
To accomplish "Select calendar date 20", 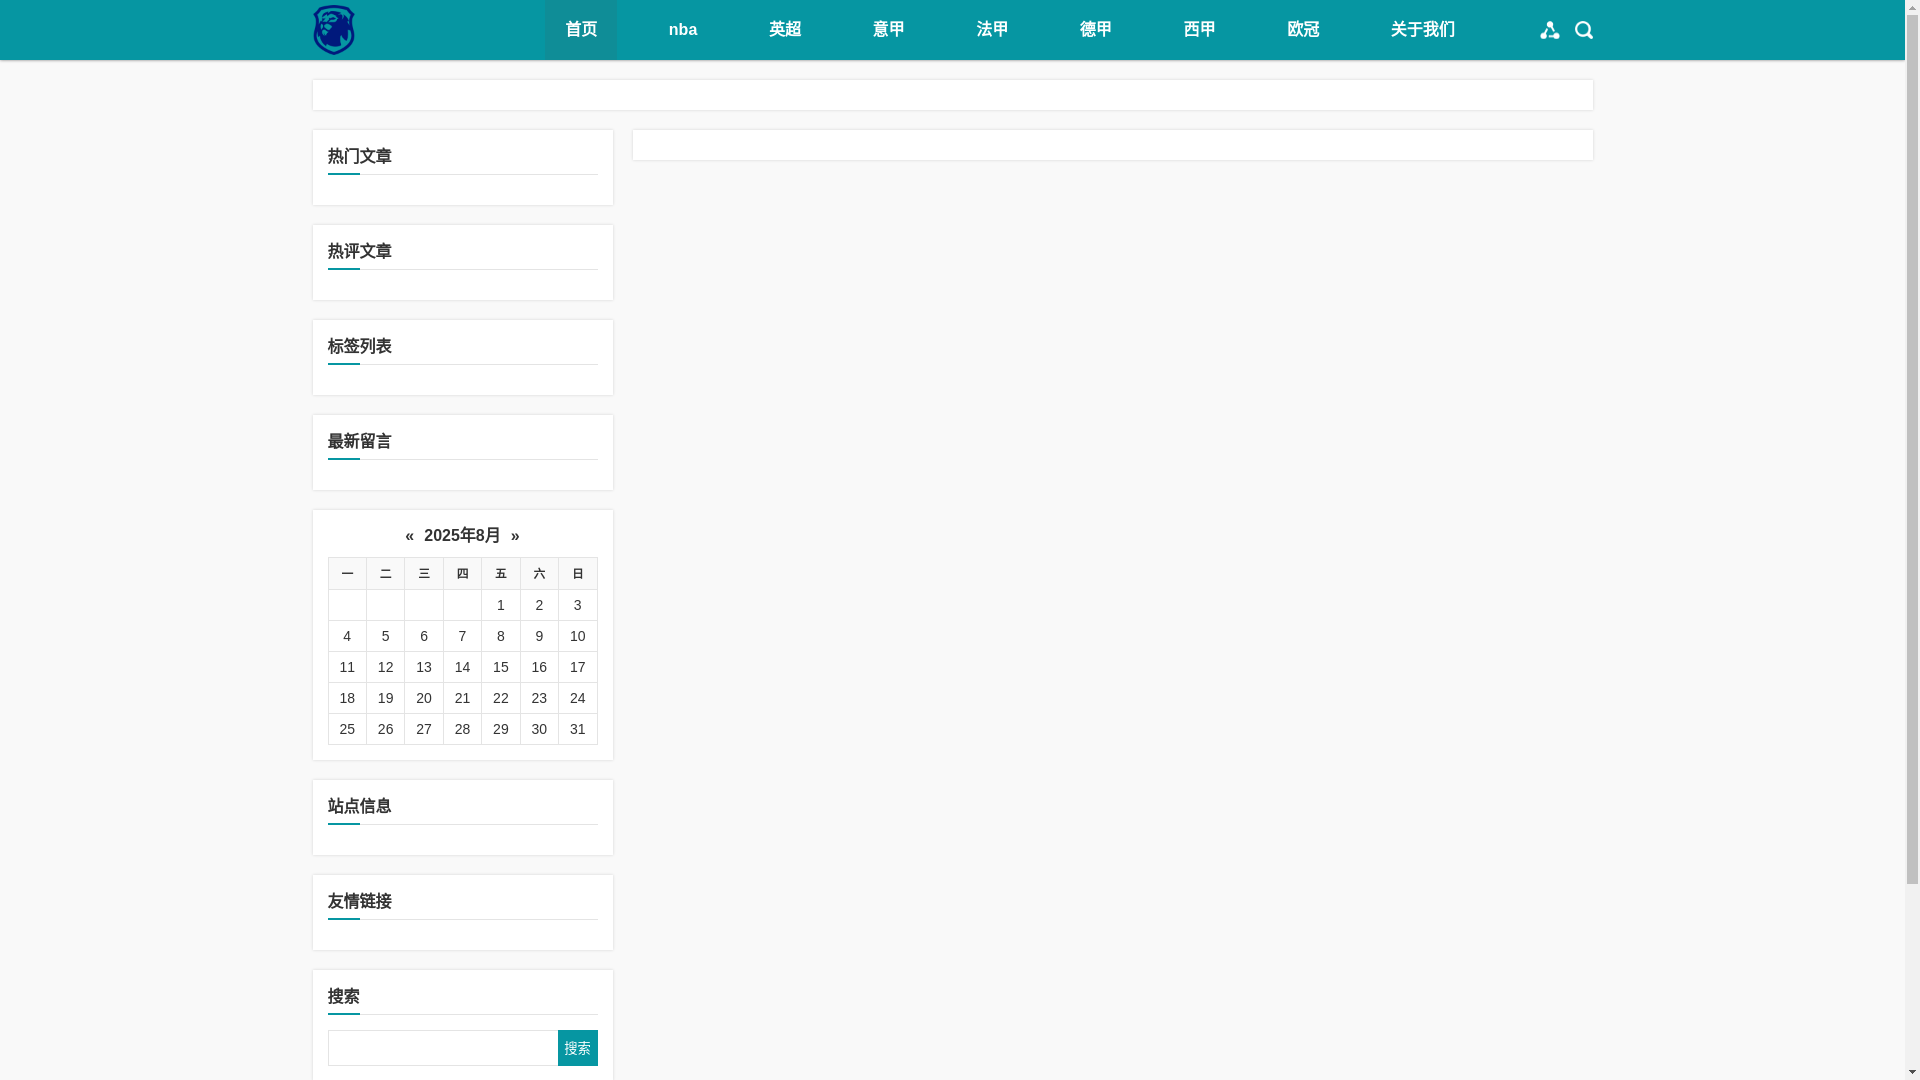I will click(424, 698).
